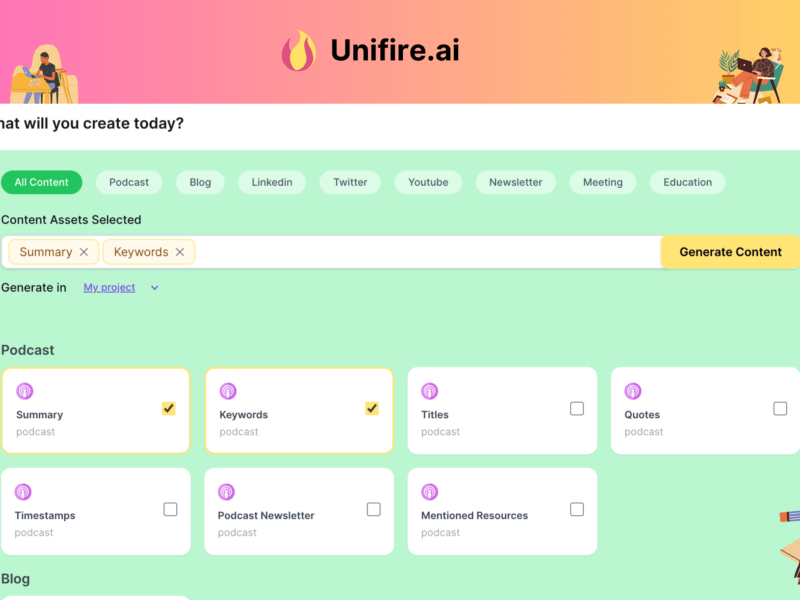Click the Summary card title text

(x=40, y=415)
